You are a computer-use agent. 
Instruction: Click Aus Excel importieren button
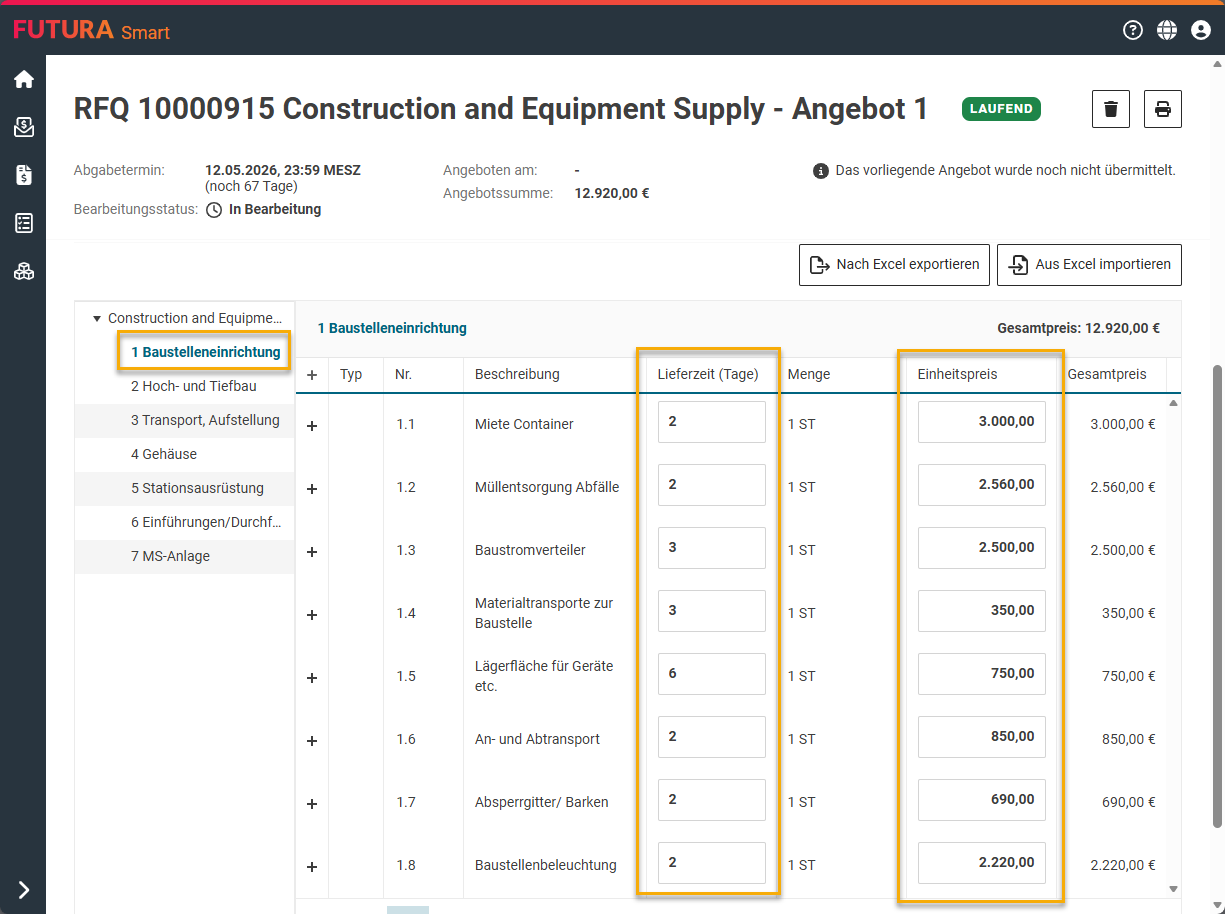tap(1089, 265)
